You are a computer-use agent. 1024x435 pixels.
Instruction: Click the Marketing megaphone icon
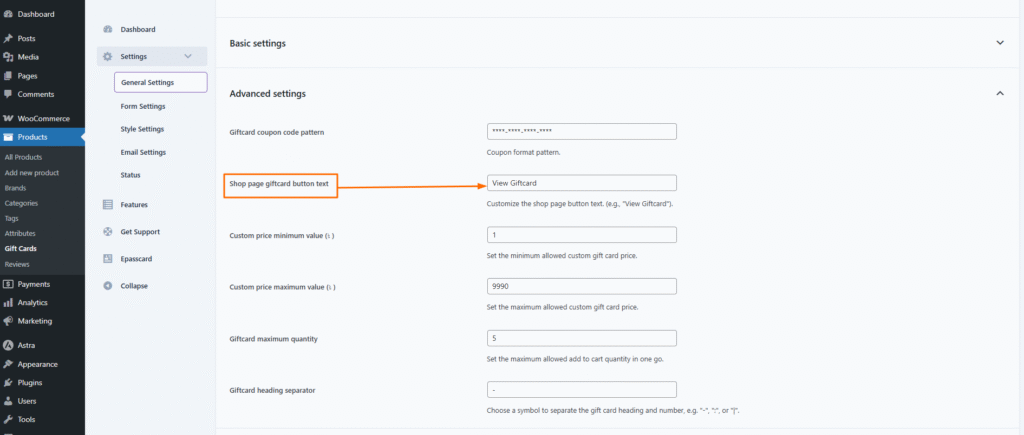click(9, 321)
